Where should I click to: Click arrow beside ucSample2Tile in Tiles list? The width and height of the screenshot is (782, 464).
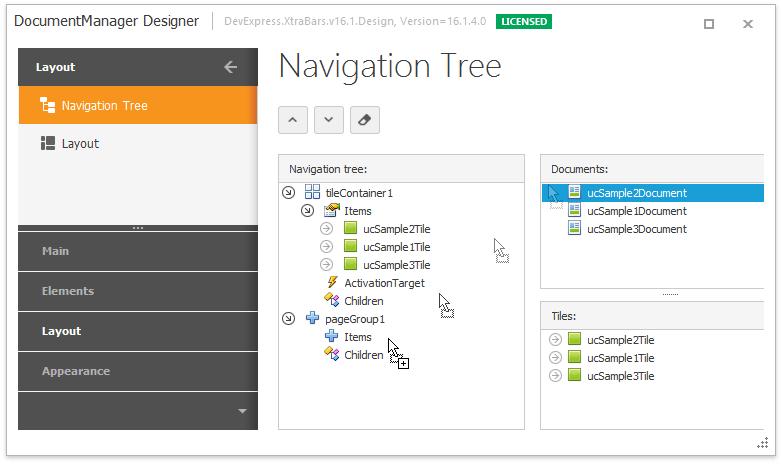[x=555, y=340]
